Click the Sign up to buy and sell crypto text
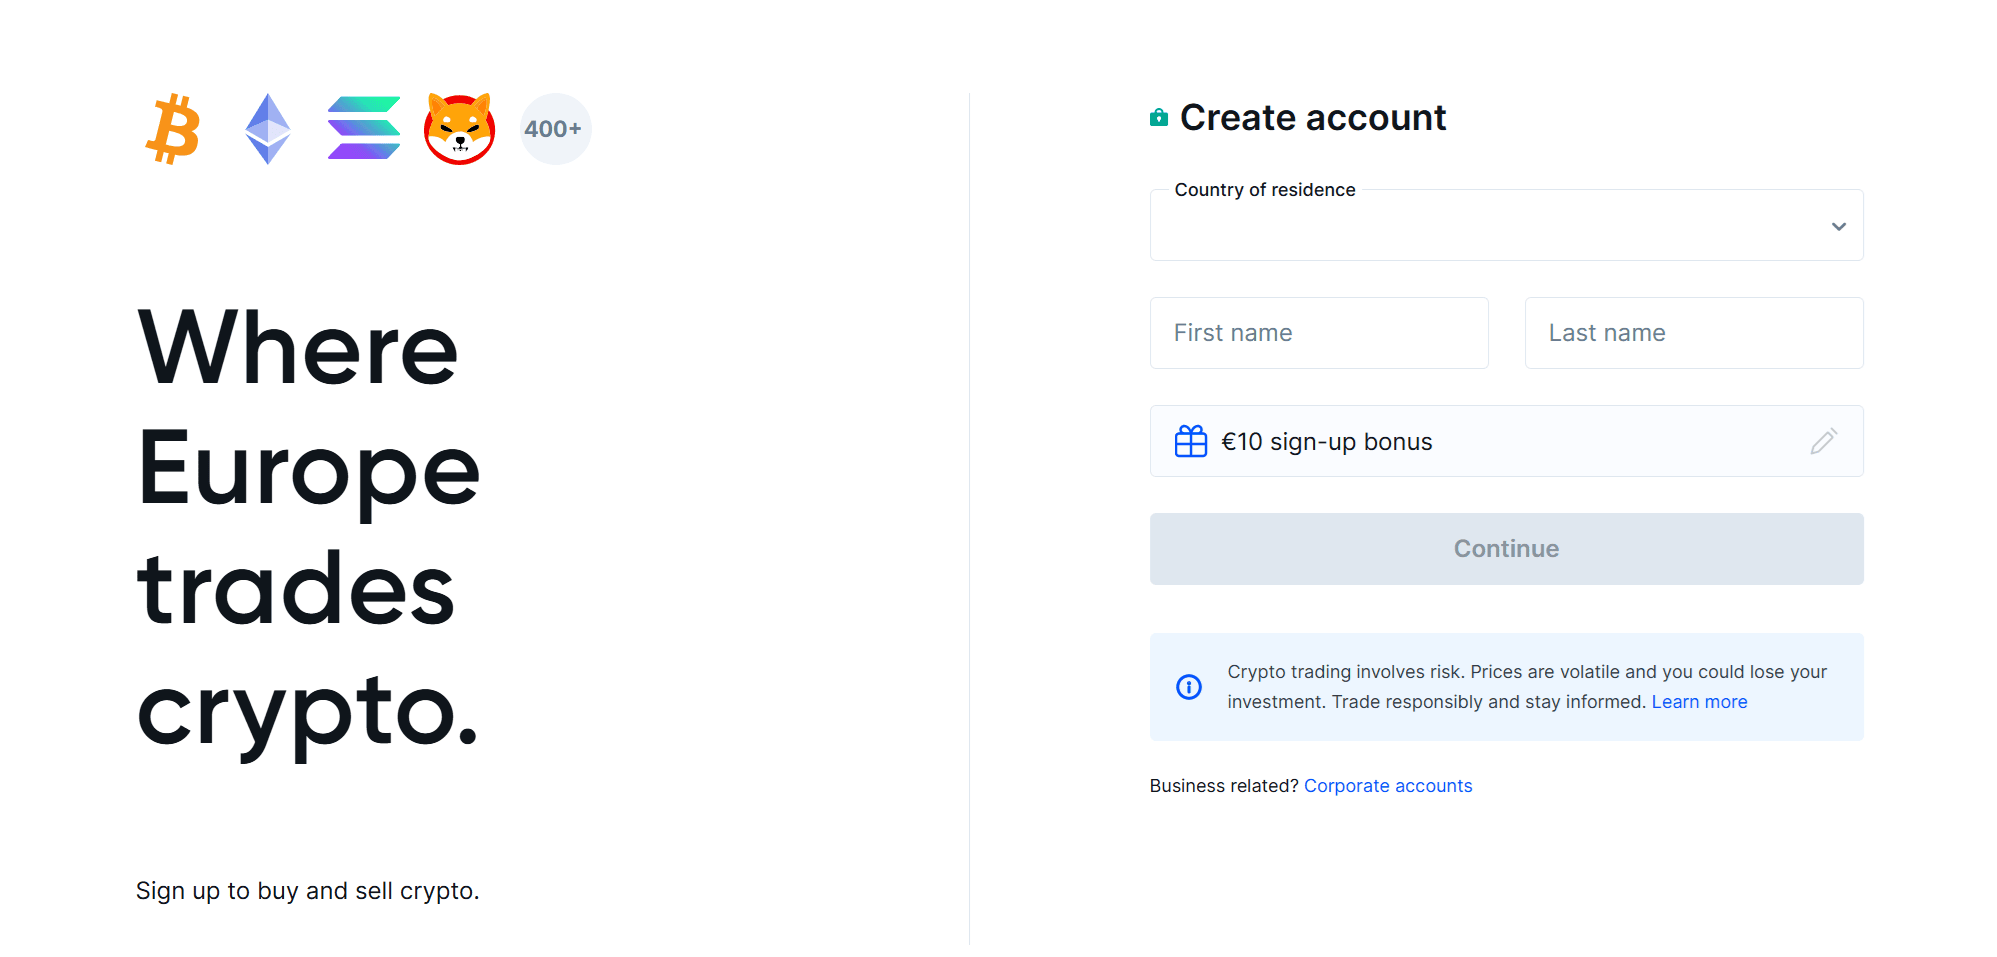The height and width of the screenshot is (957, 1997). (308, 890)
